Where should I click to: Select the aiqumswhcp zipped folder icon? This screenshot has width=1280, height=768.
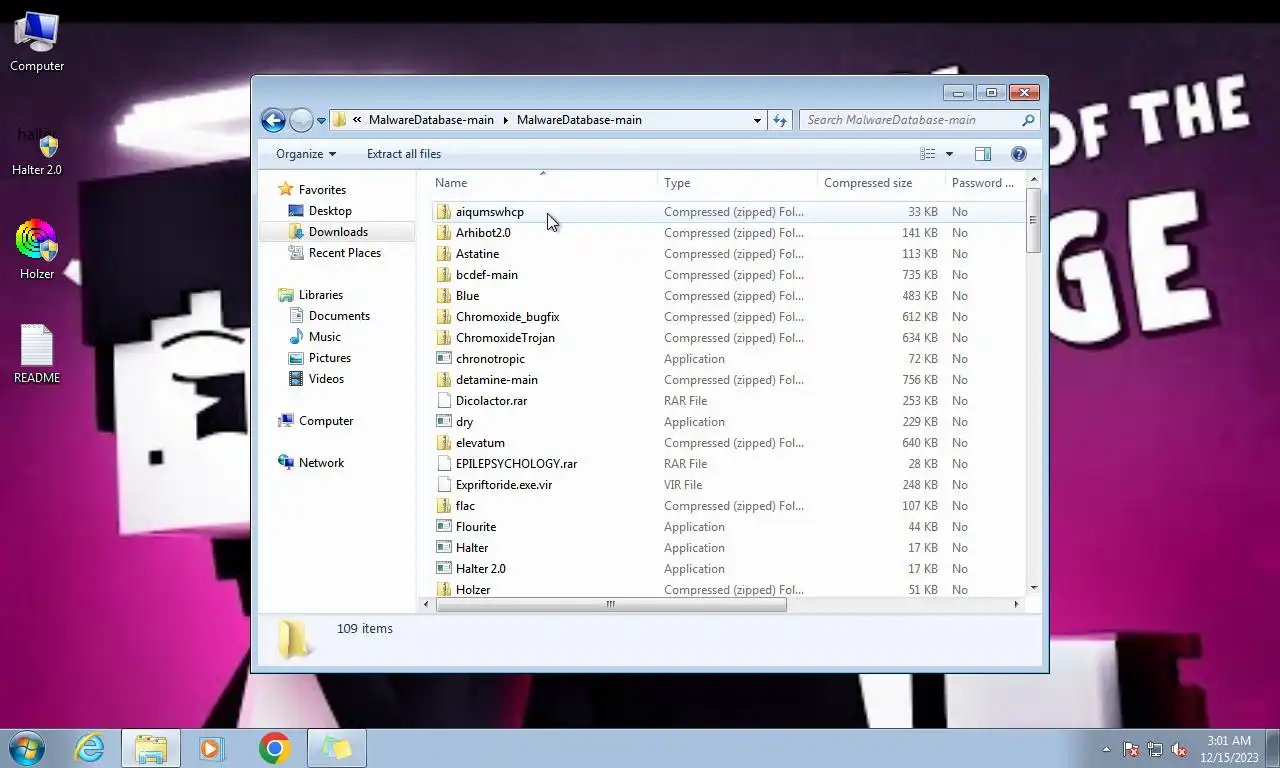(444, 212)
